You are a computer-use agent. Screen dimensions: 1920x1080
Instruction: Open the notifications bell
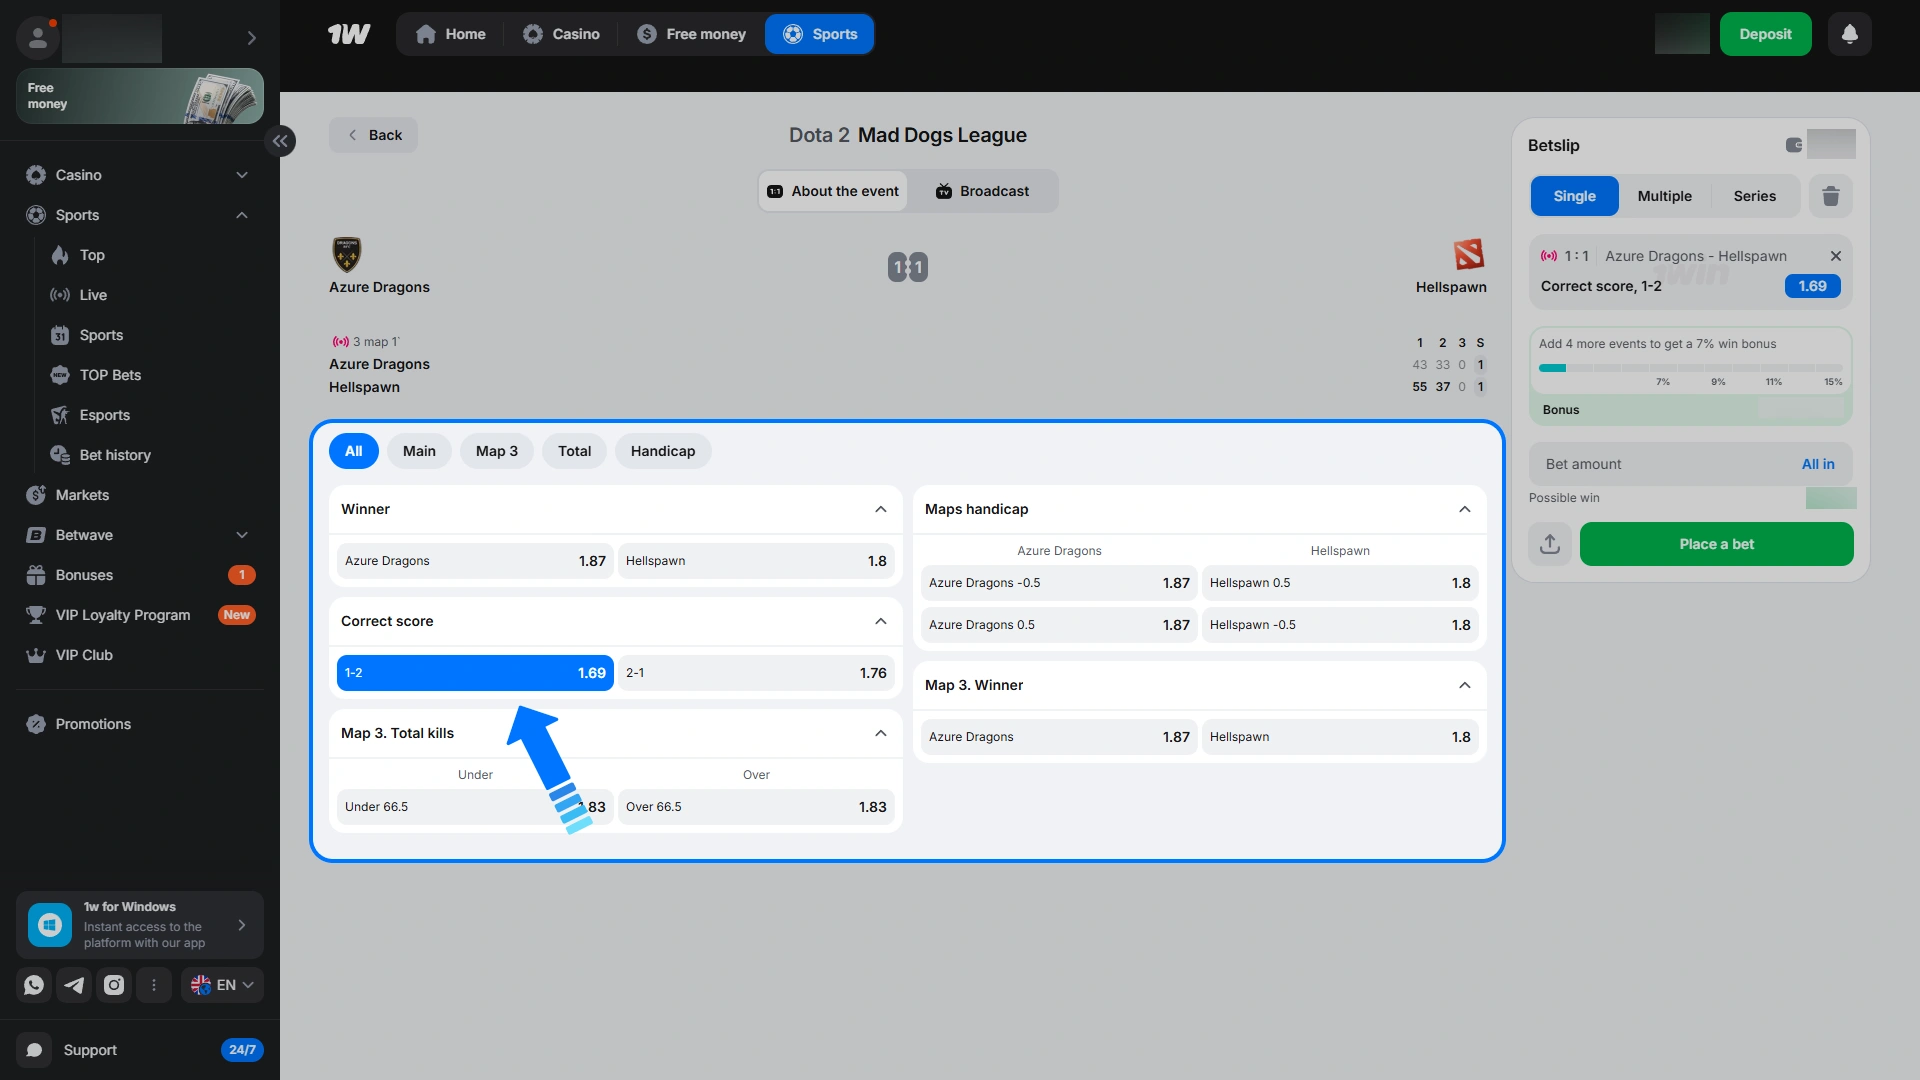pos(1850,34)
